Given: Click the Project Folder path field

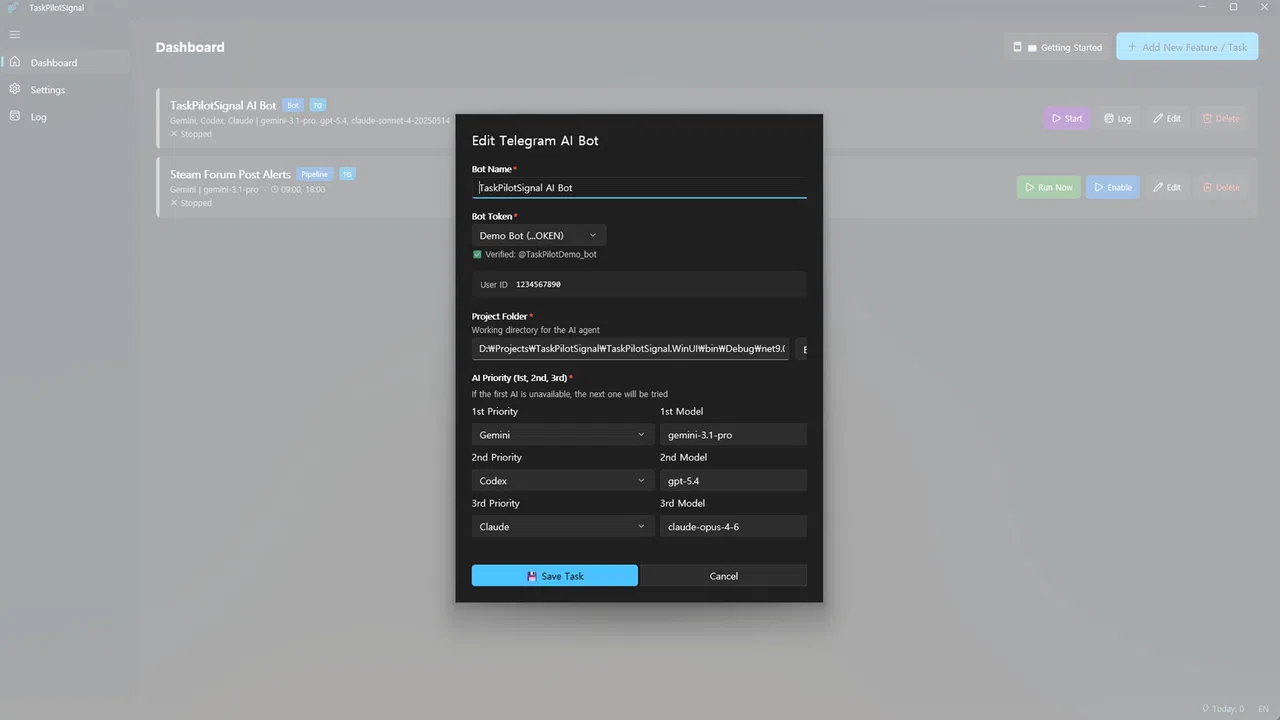Looking at the screenshot, I should click(630, 349).
